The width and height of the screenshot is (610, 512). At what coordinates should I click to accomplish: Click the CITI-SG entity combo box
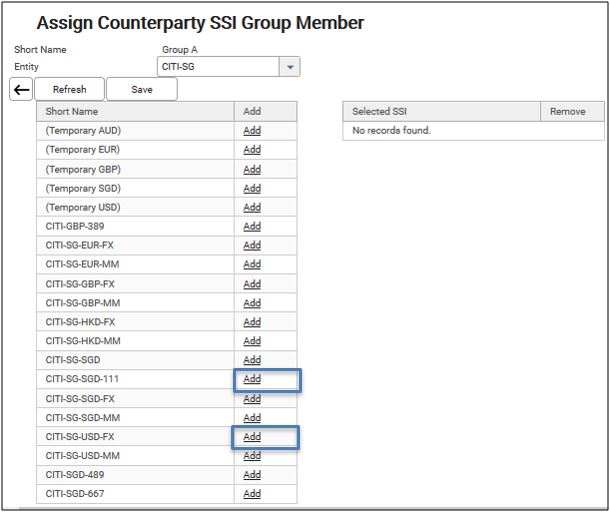coord(217,67)
